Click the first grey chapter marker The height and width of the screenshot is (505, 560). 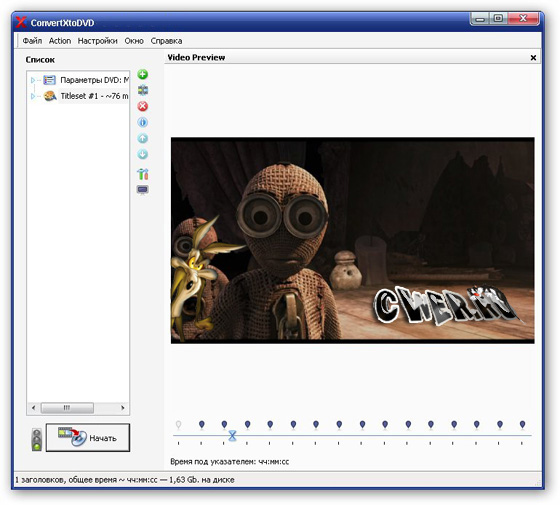pos(178,425)
